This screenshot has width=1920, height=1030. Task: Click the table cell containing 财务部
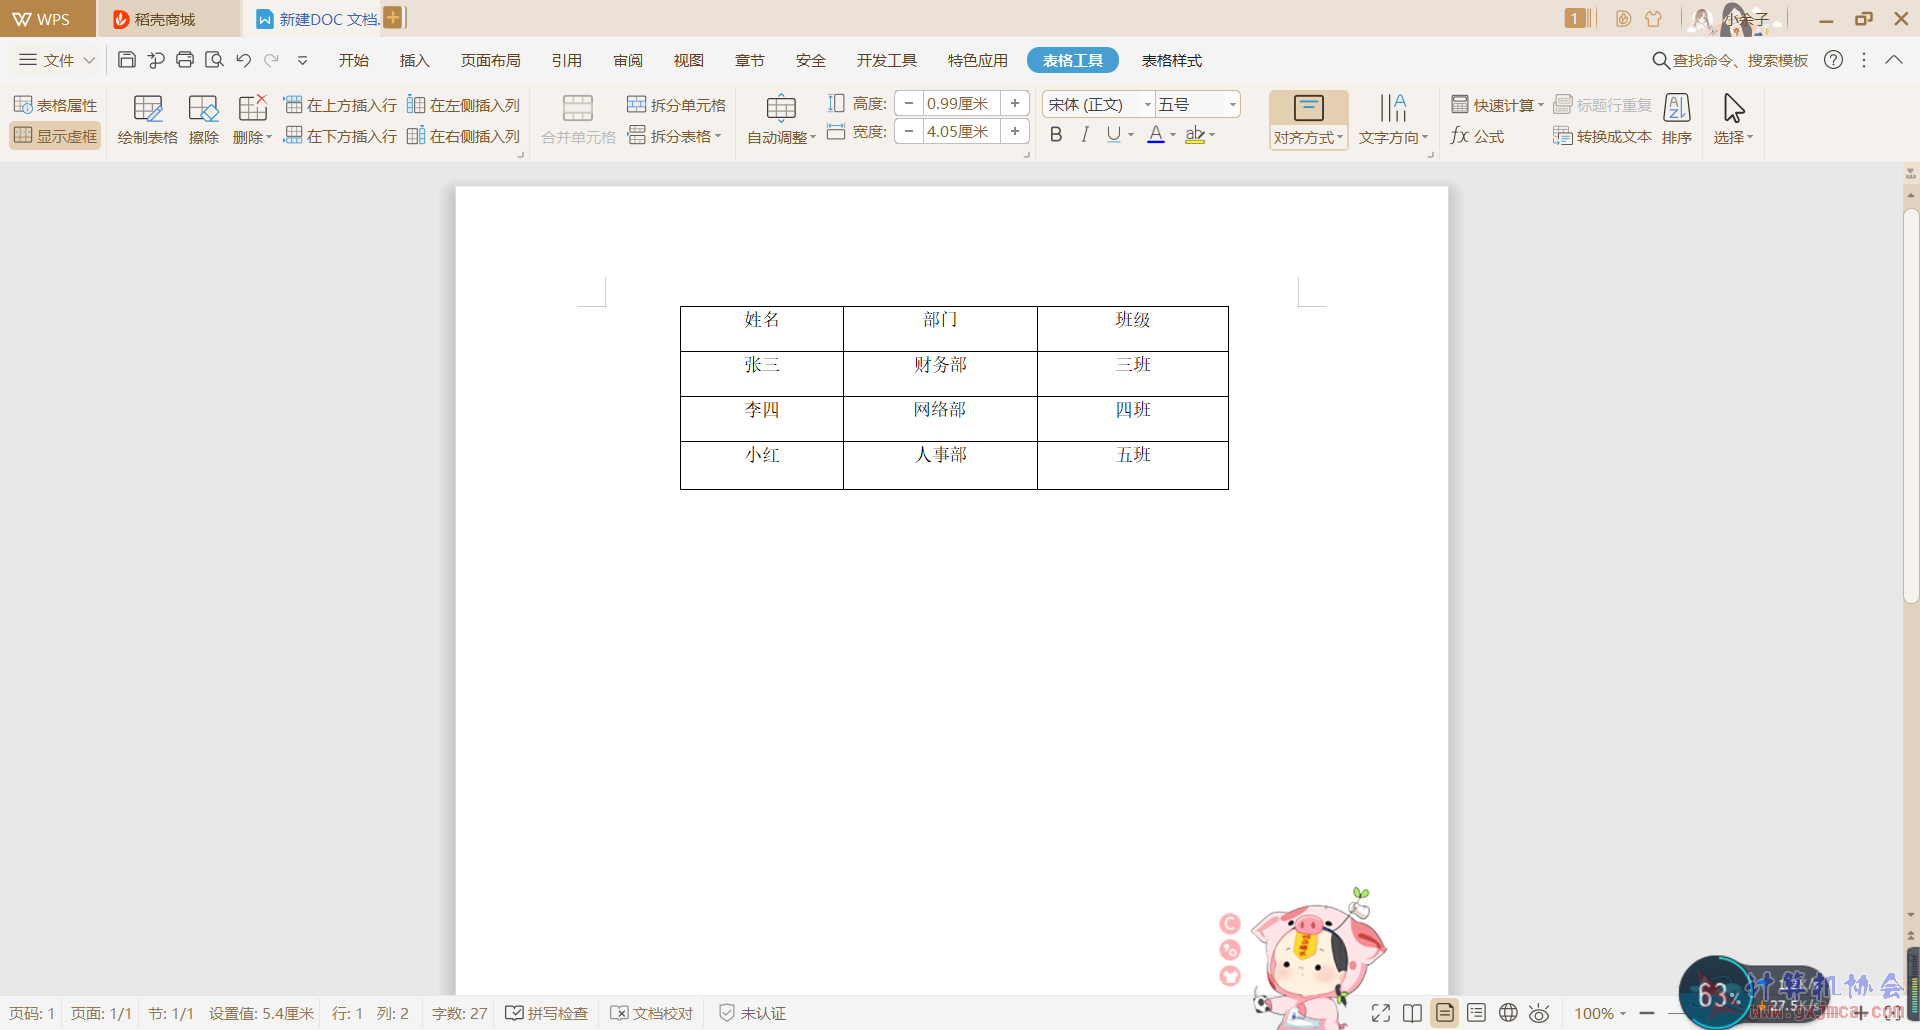click(x=940, y=373)
